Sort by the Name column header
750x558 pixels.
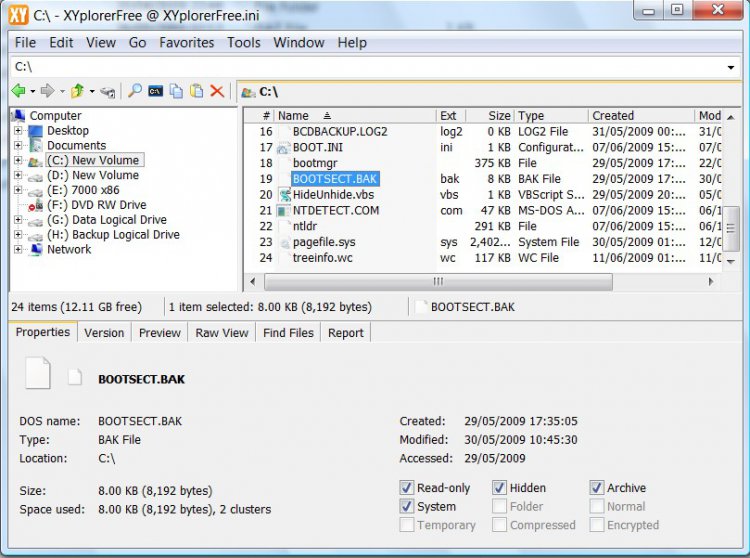[355, 116]
